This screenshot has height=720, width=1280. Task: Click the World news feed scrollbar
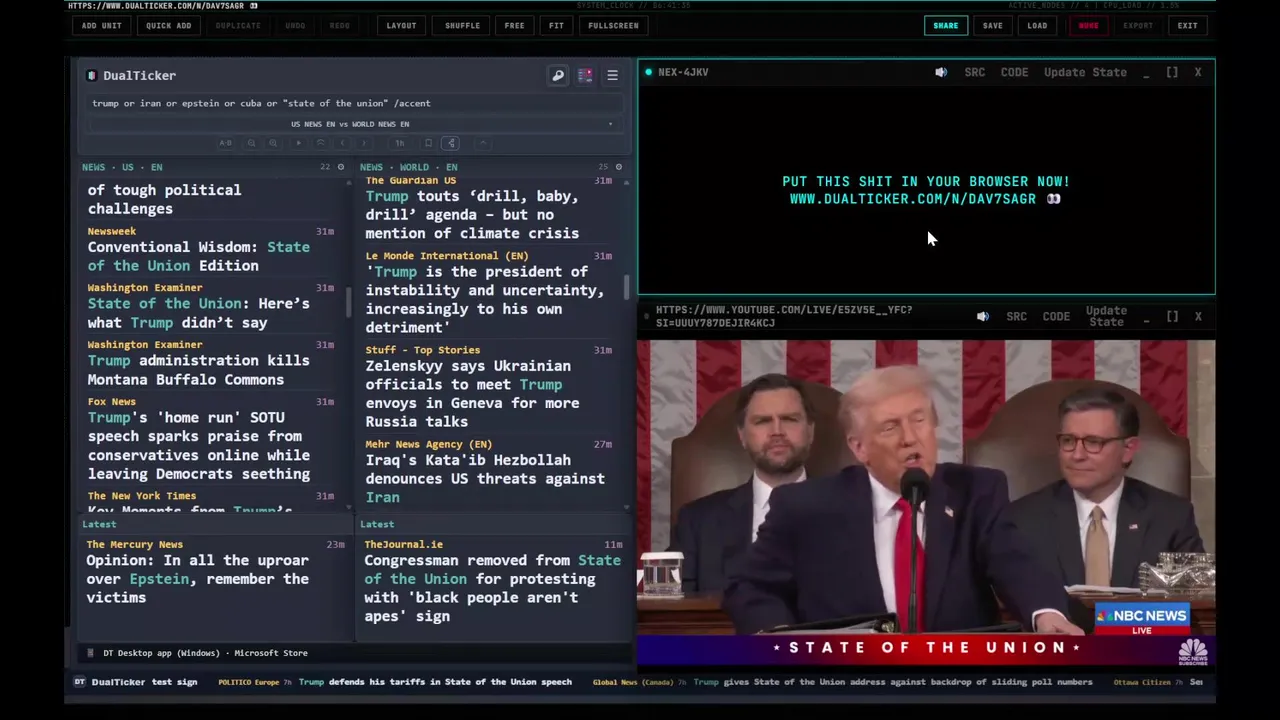pos(627,286)
